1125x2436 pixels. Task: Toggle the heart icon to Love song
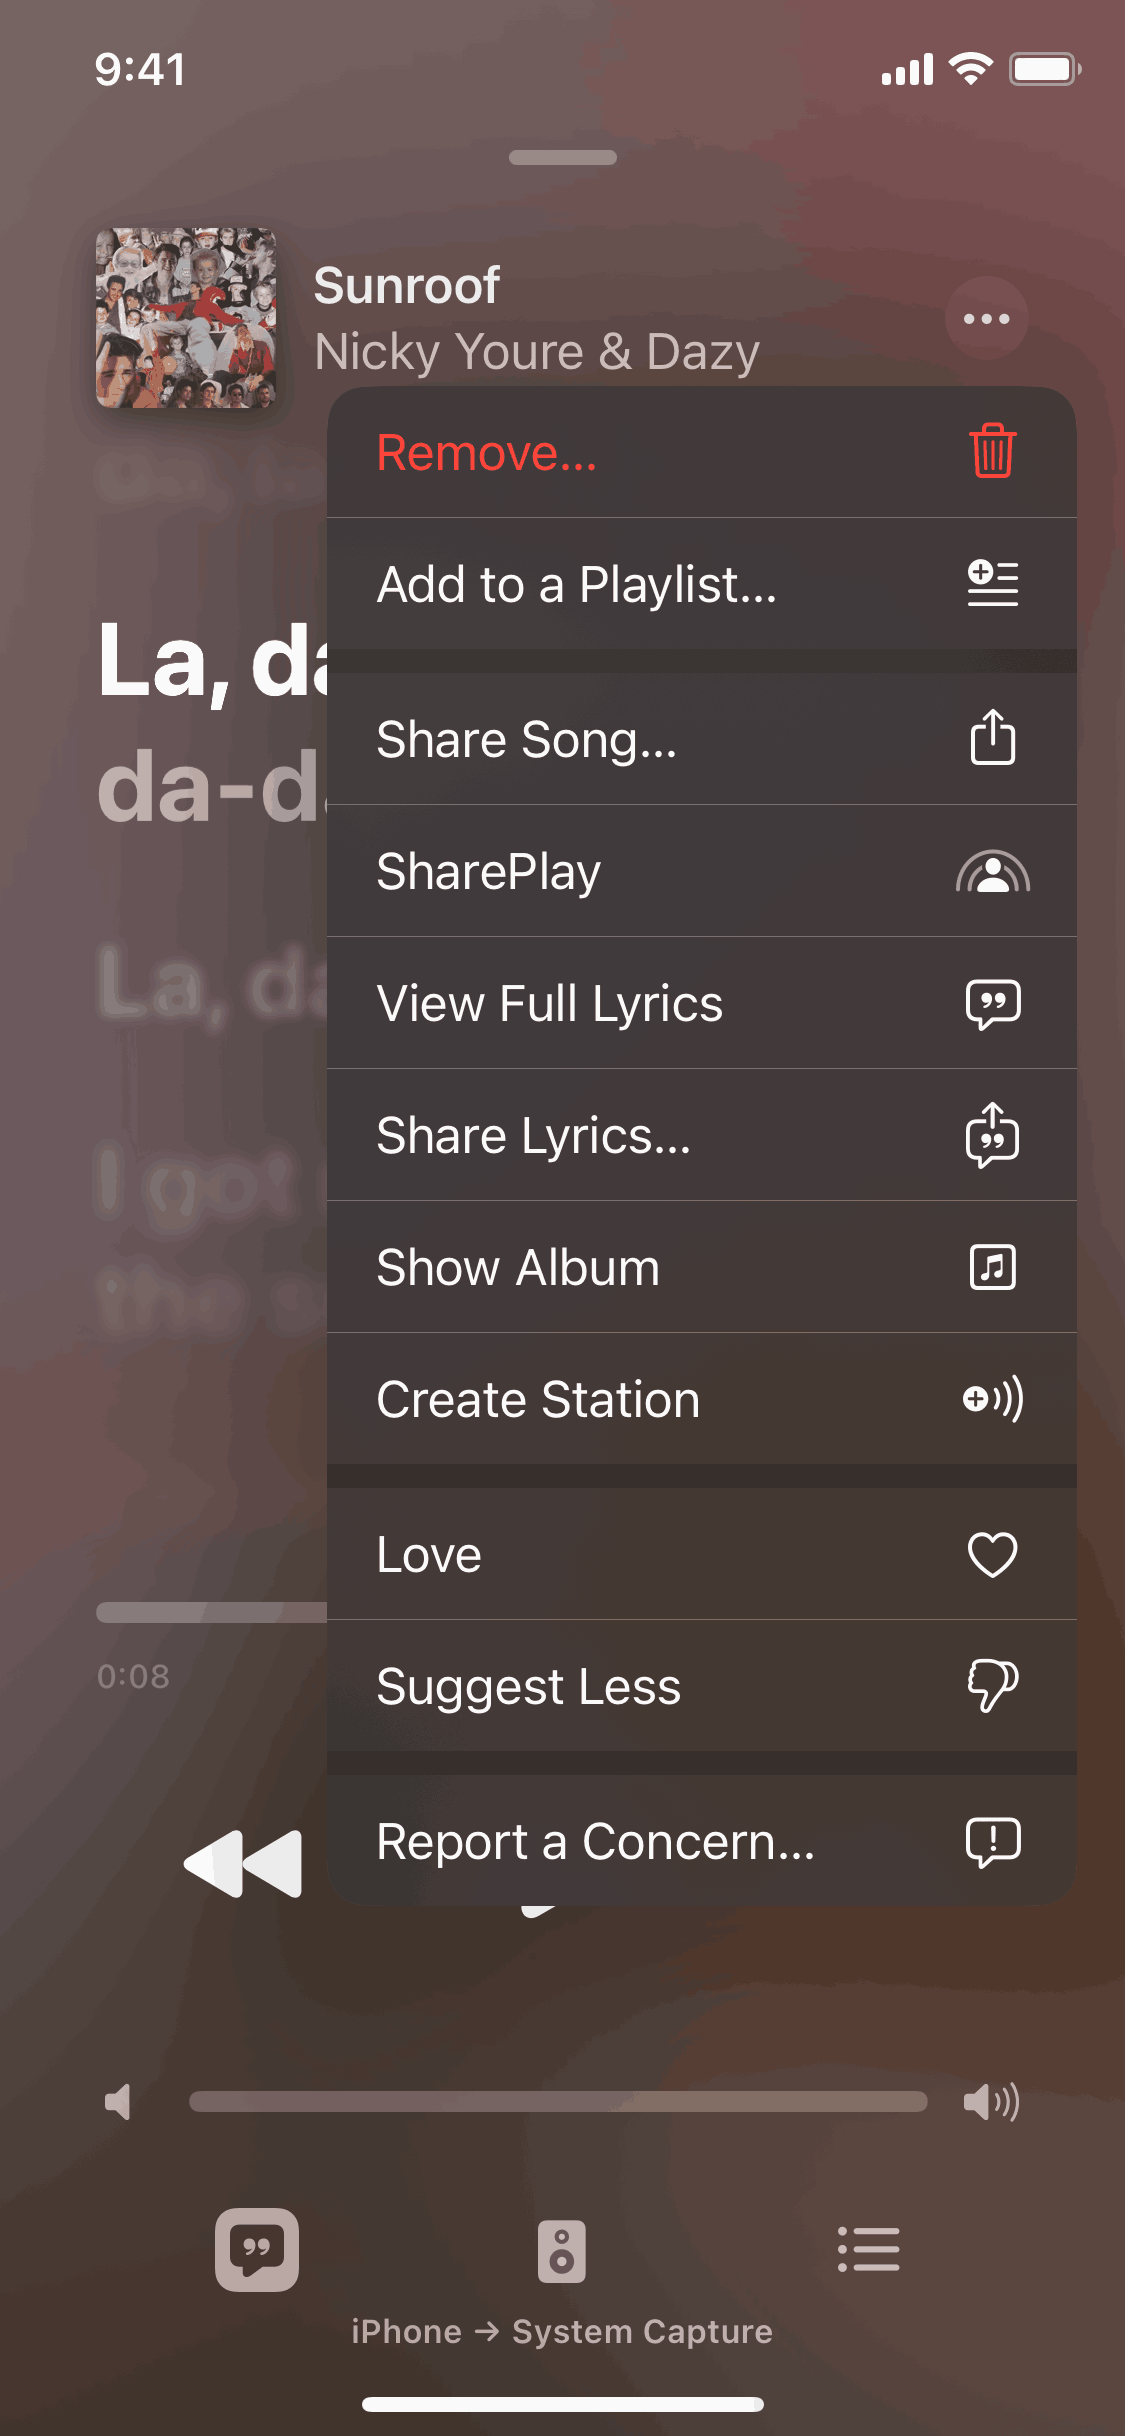(x=992, y=1555)
